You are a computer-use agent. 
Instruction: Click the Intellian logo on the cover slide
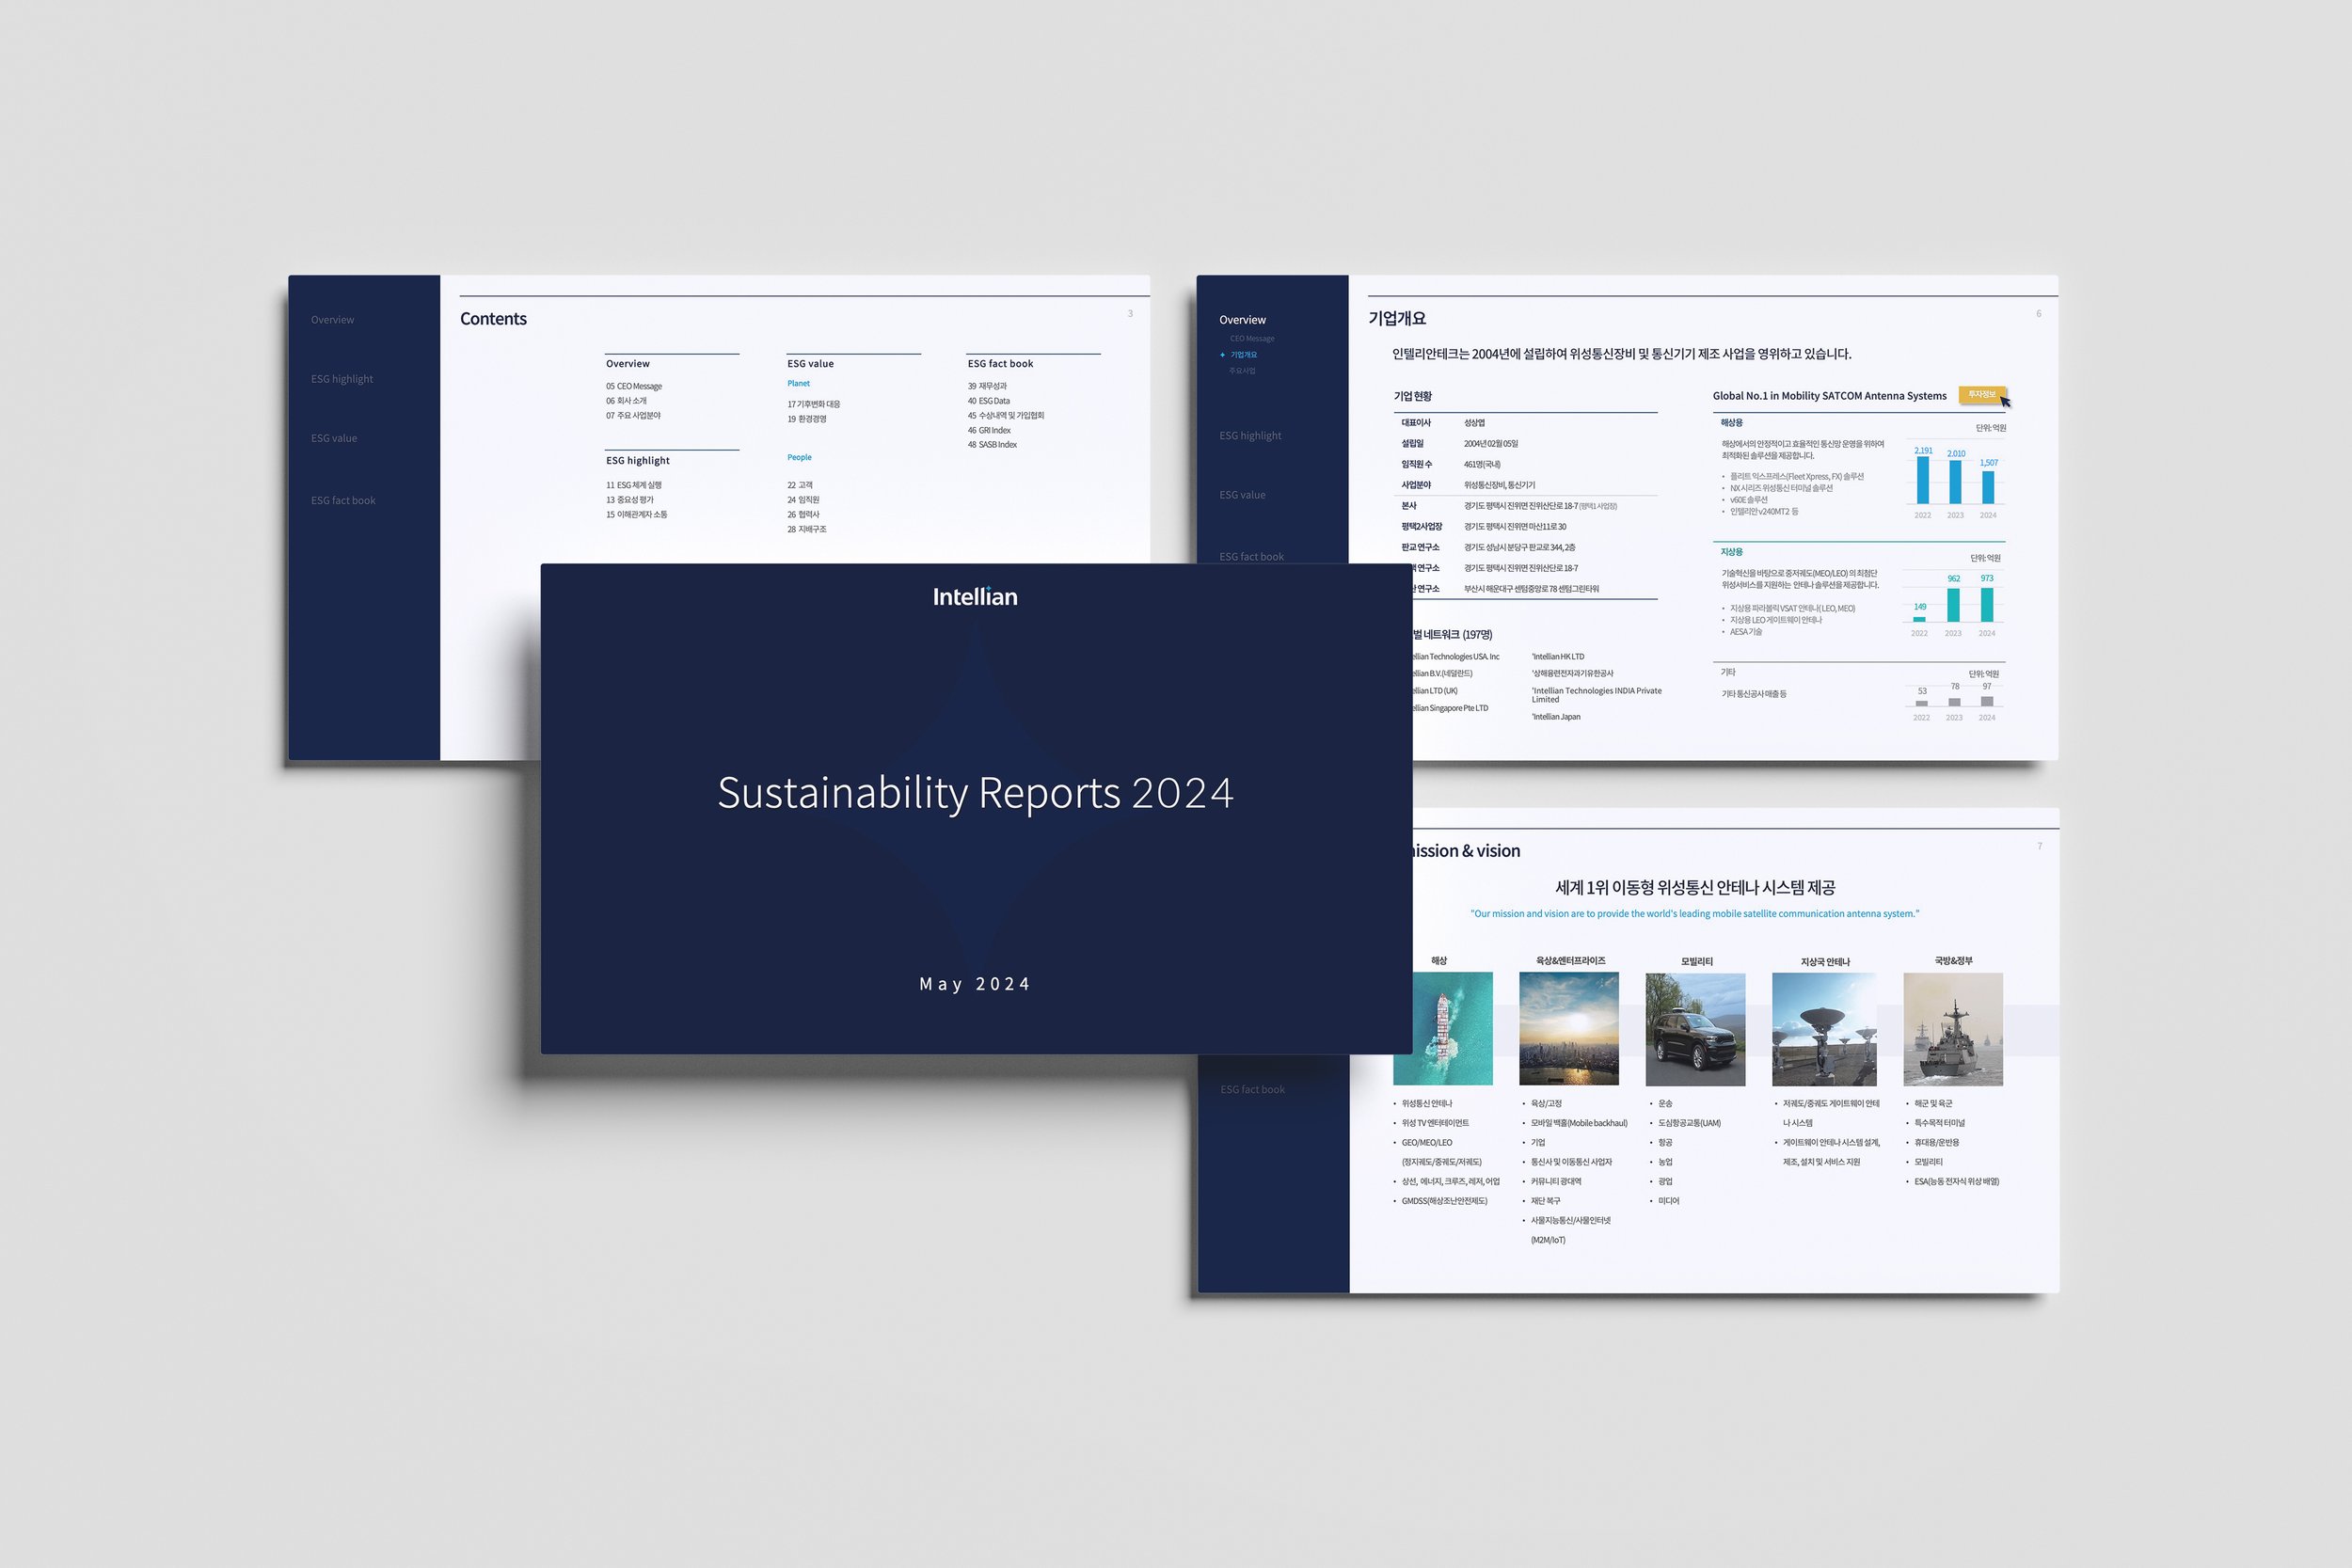tap(975, 597)
